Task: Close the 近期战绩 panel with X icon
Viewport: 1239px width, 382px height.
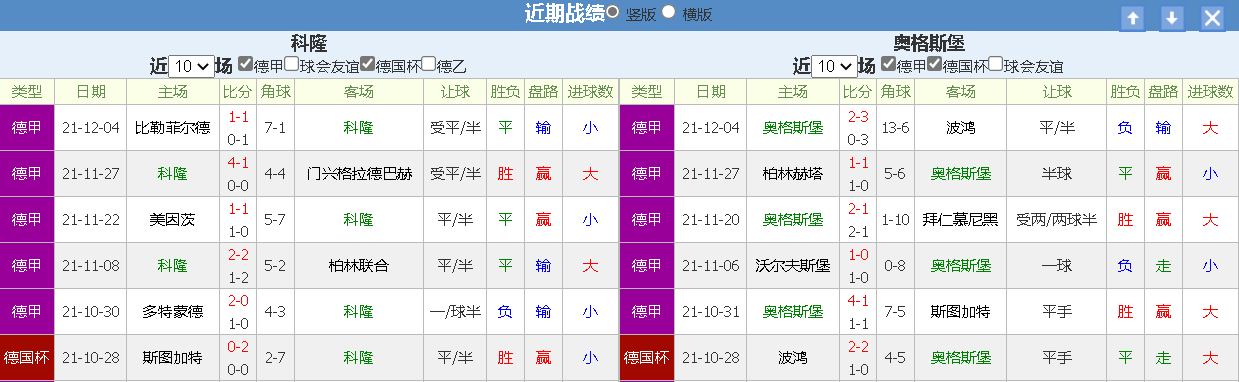Action: pos(1212,18)
